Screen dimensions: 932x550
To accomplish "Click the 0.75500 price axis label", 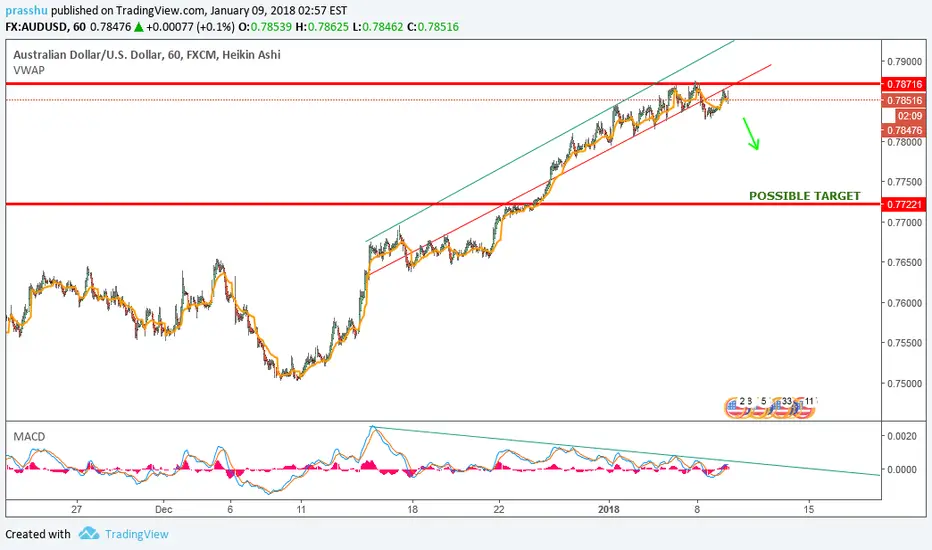I will tap(905, 343).
